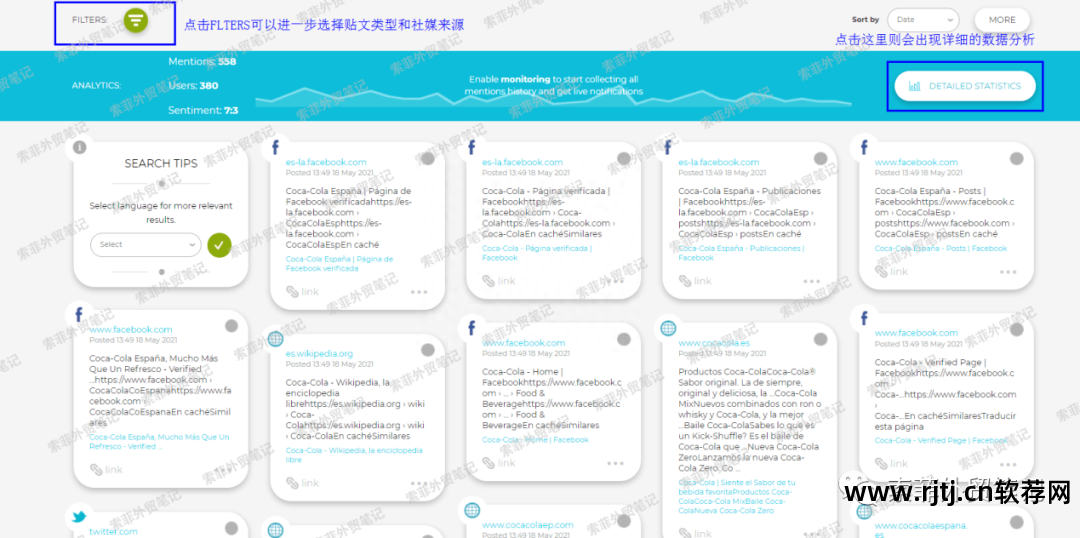Click the globe icon on www.cocacola.es card
This screenshot has height=538, width=1080.
point(668,329)
